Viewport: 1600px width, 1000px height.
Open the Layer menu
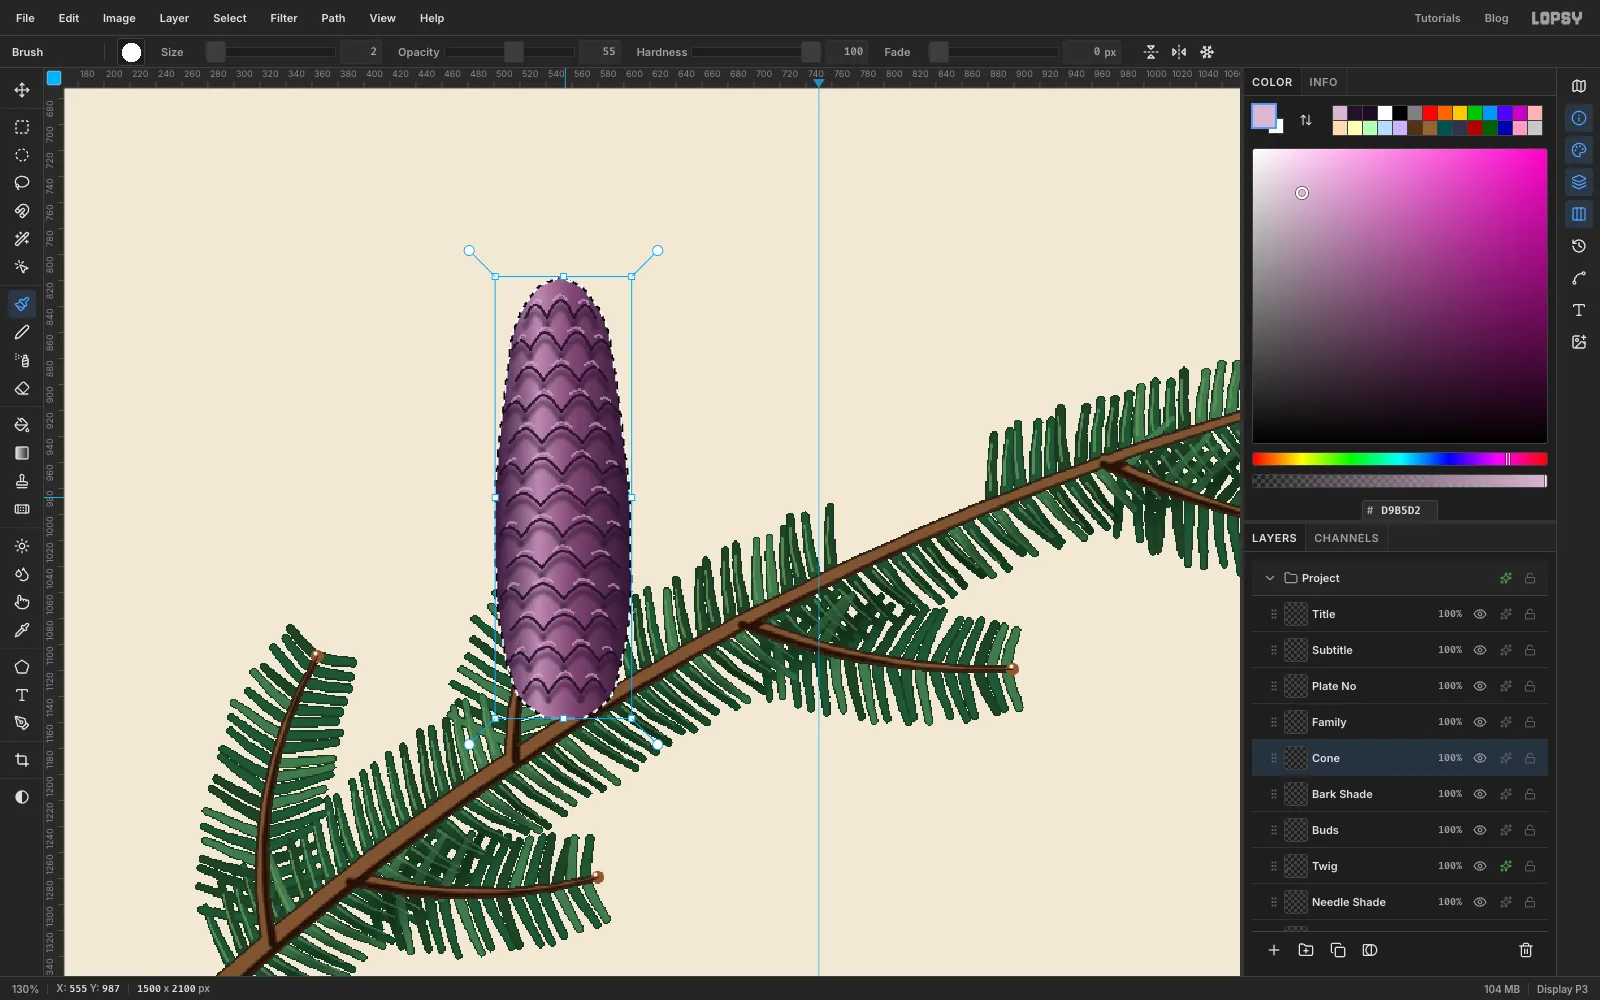[174, 18]
